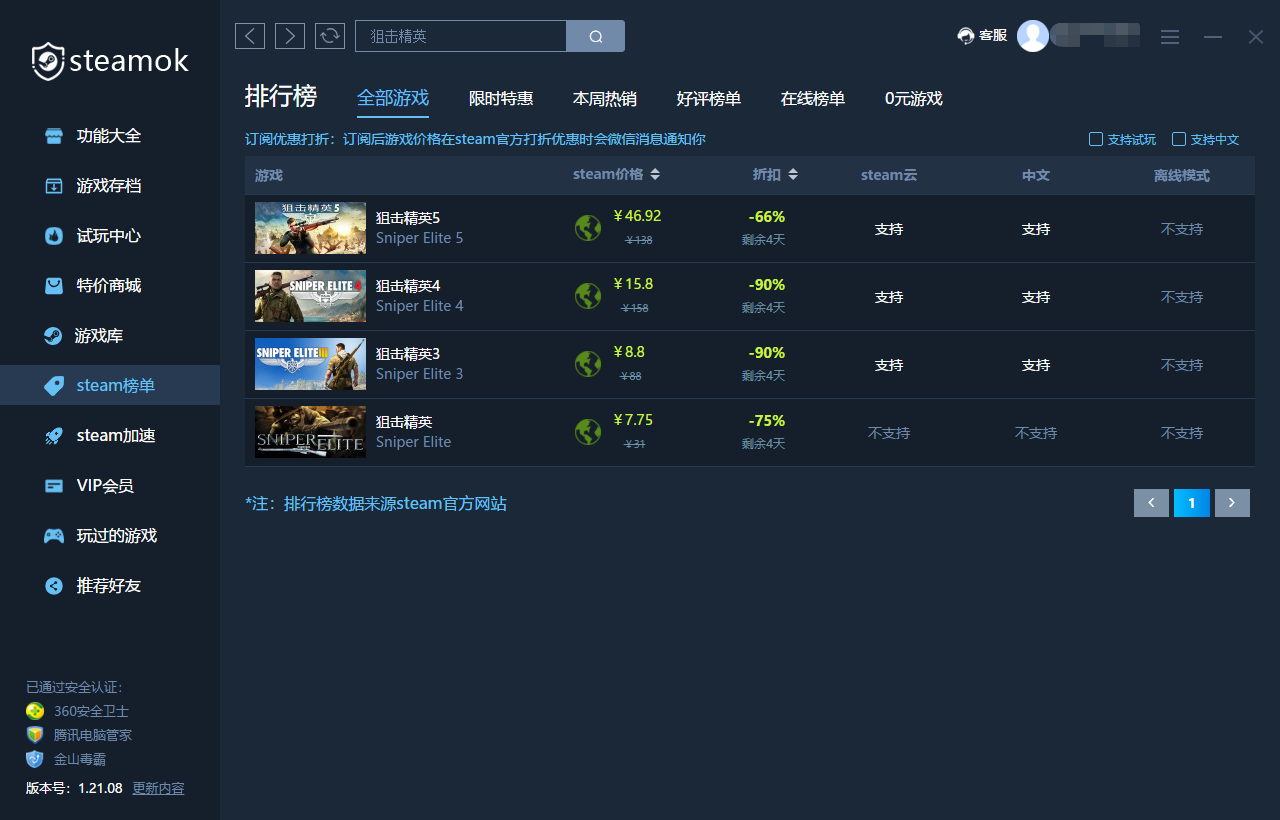Contact 客服 support

(982, 36)
